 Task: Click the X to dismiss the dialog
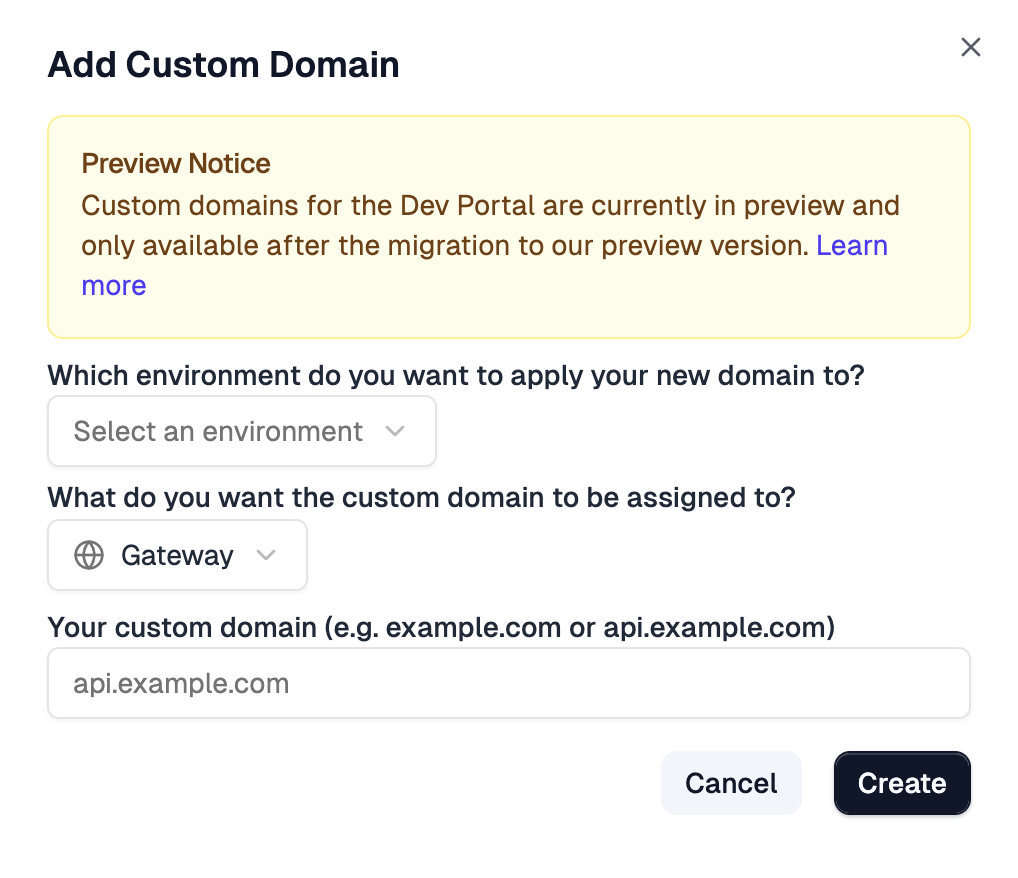tap(970, 47)
